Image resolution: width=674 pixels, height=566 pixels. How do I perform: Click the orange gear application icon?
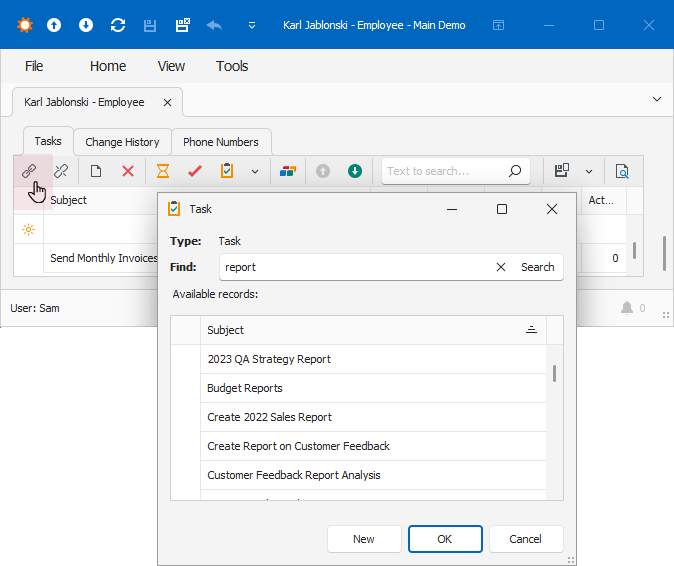[x=25, y=25]
